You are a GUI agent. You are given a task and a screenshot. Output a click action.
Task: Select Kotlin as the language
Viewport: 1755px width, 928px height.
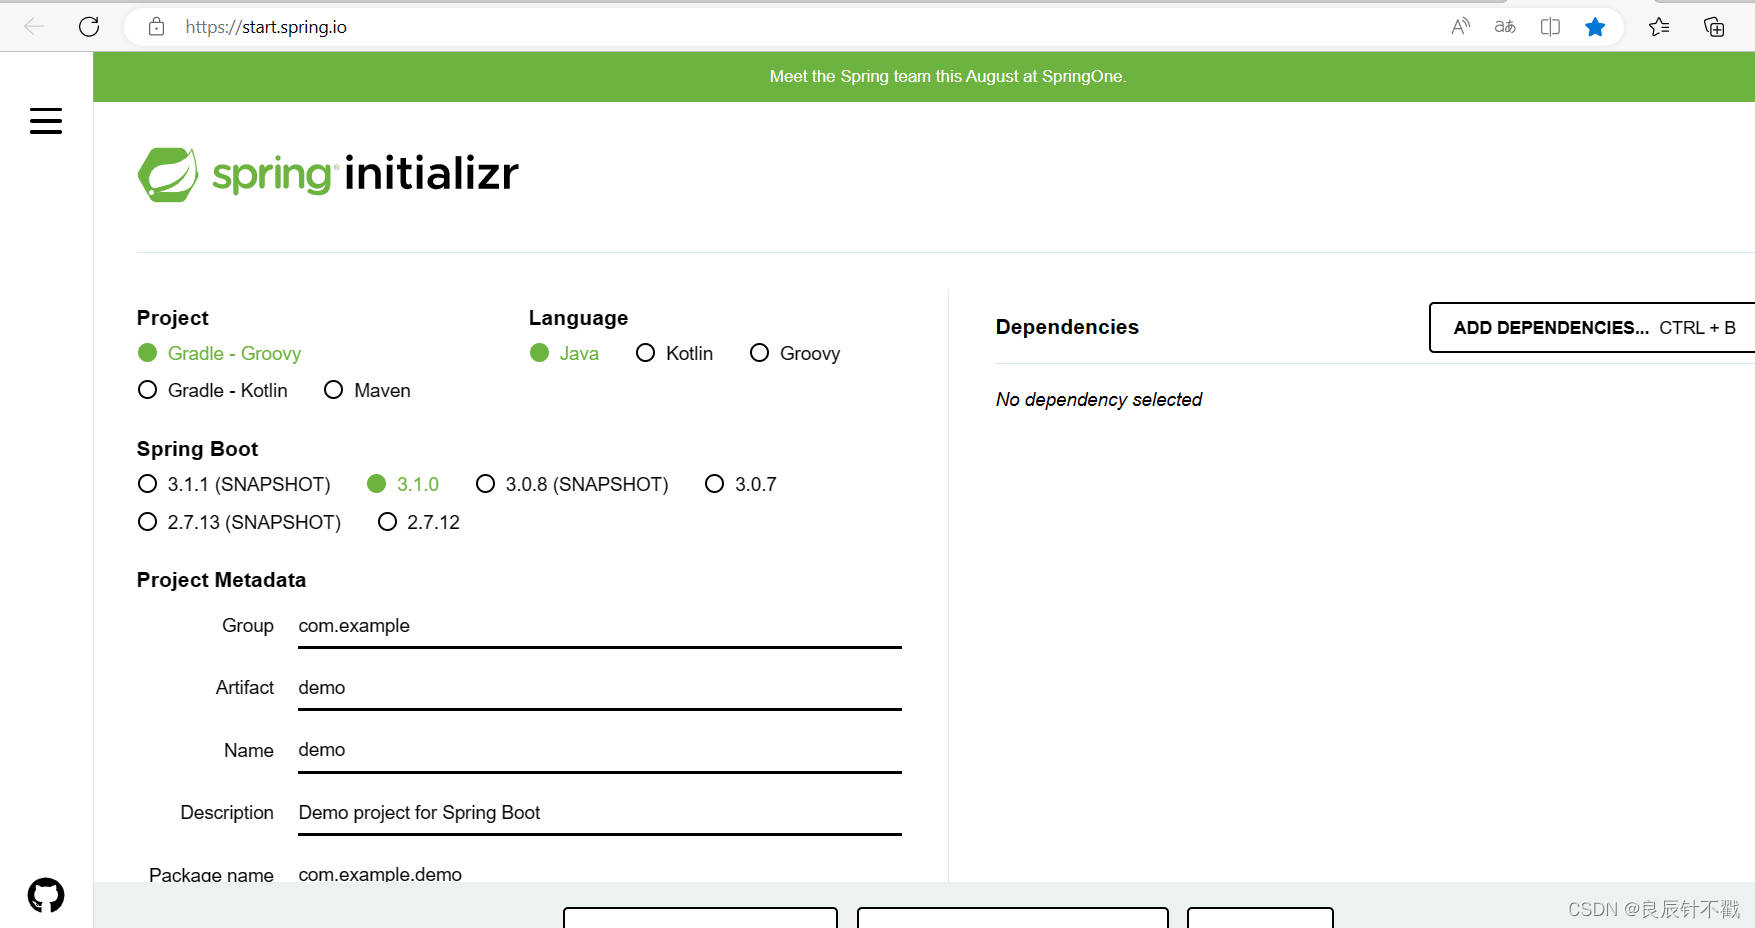pos(674,353)
